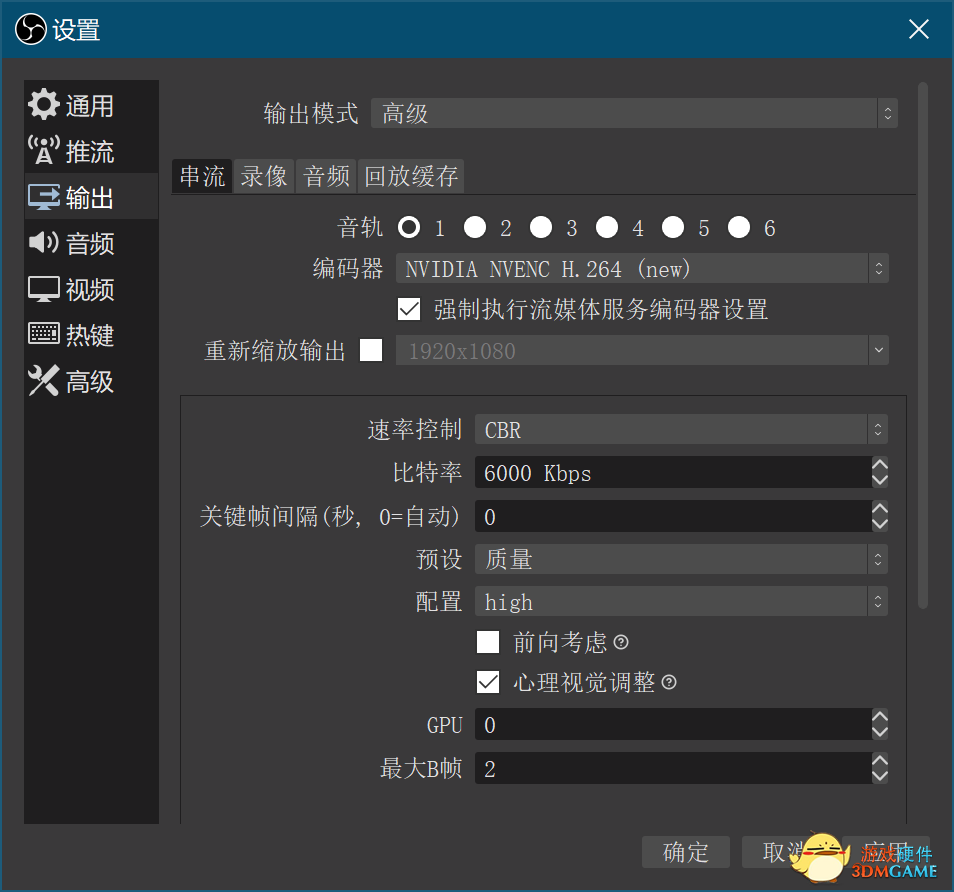Viewport: 954px width, 892px height.
Task: Select the 推流 stream antenna icon
Action: pyautogui.click(x=44, y=151)
